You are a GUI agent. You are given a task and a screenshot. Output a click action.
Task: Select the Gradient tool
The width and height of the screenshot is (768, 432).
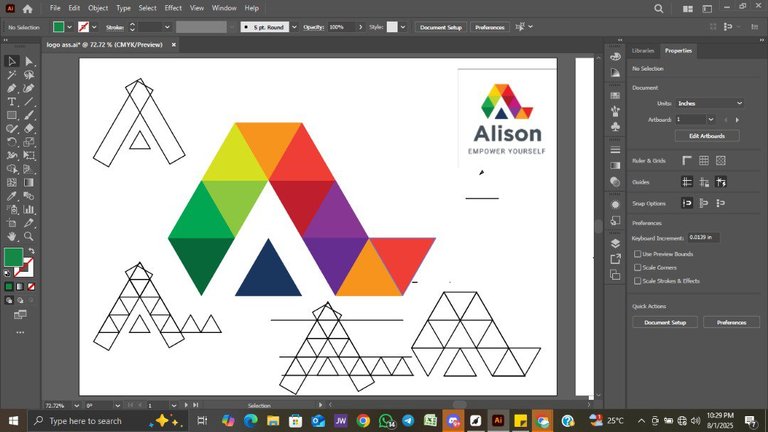[x=29, y=182]
